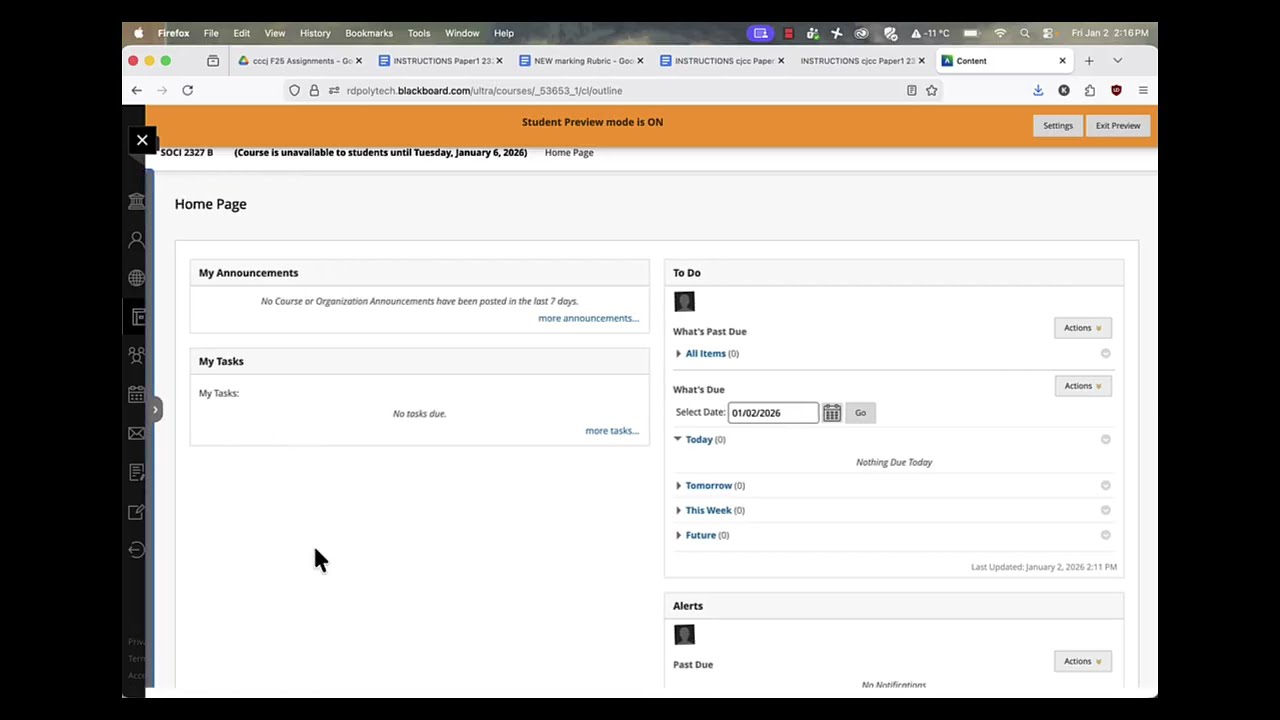Viewport: 1280px width, 720px height.
Task: Open a new tab with plus button
Action: [x=1089, y=61]
